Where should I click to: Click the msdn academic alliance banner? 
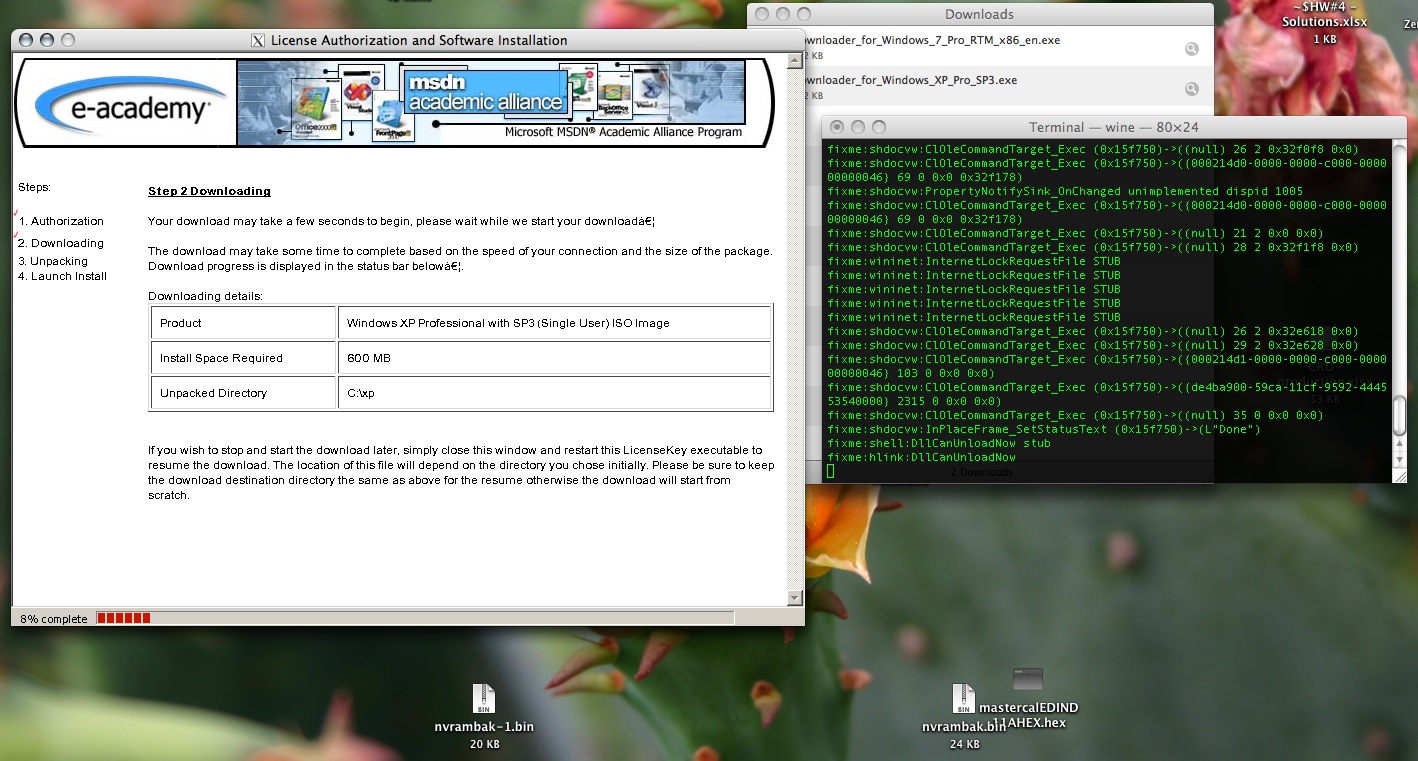490,102
